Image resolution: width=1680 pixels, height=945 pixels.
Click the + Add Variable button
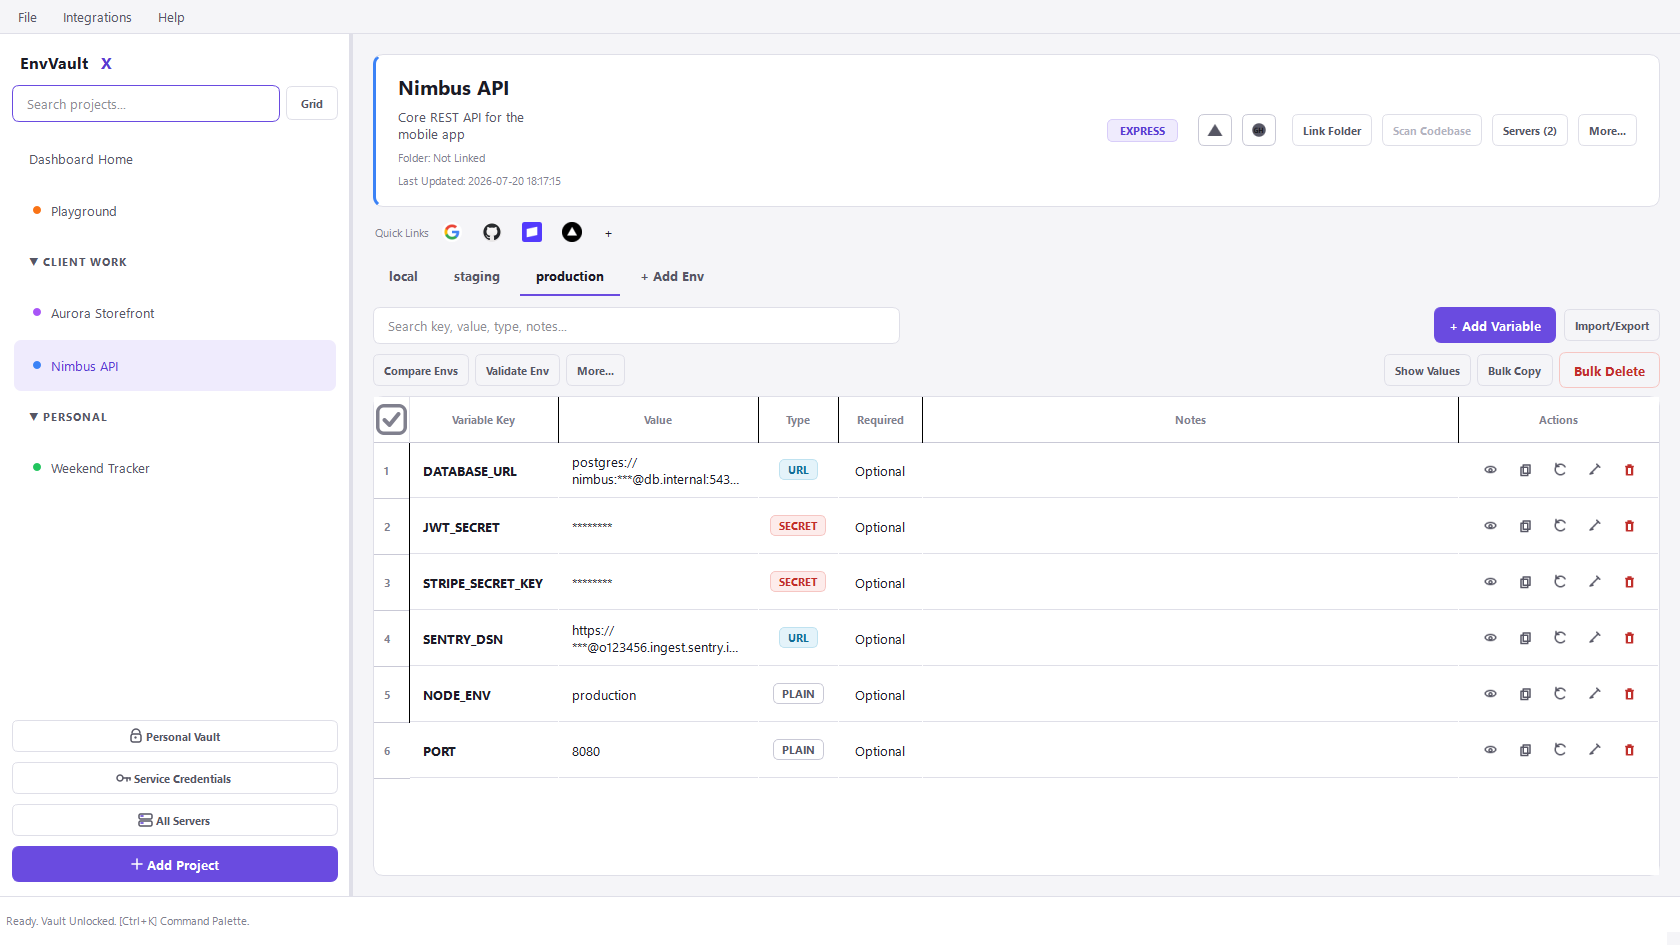[1494, 326]
